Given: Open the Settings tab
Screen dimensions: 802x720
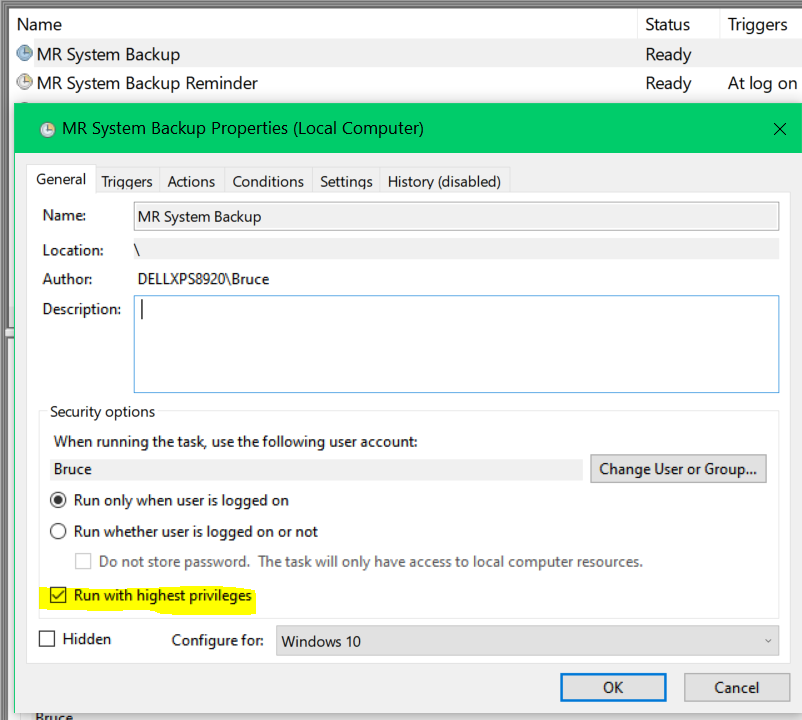Looking at the screenshot, I should [x=346, y=181].
